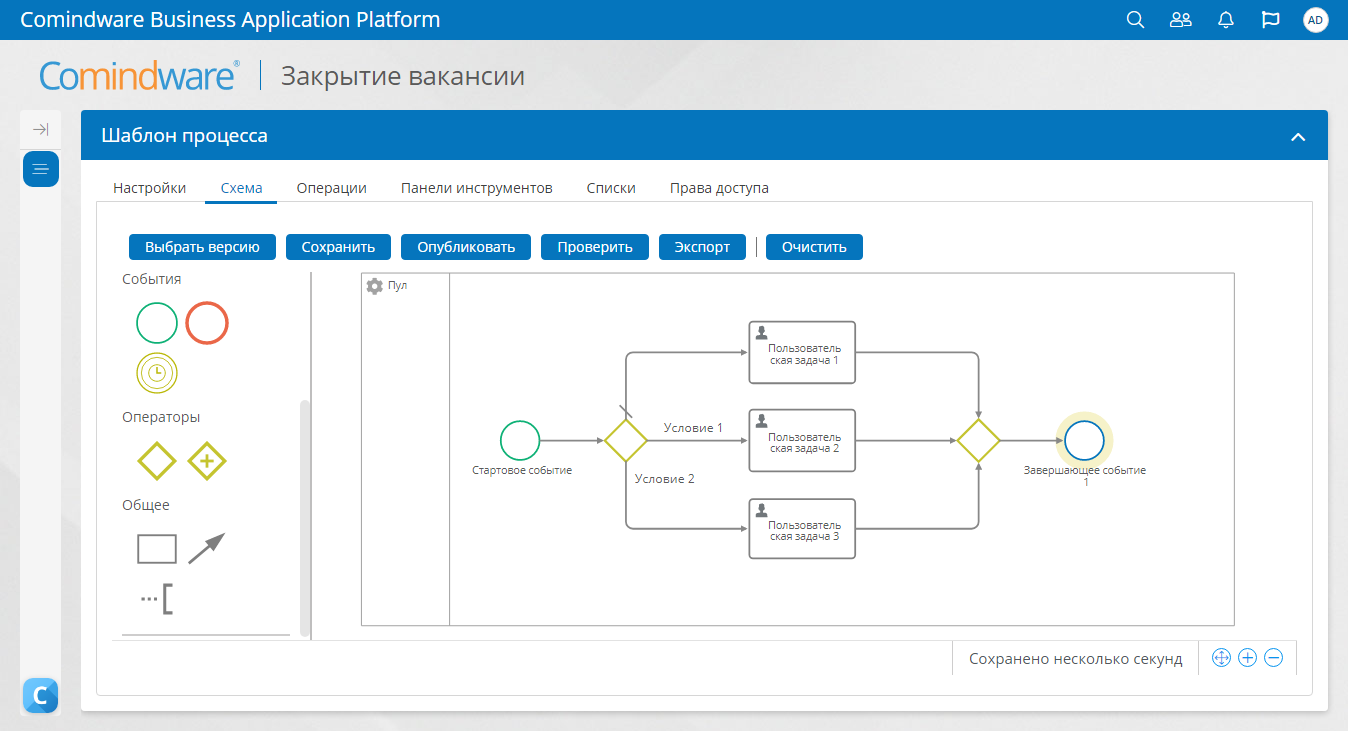Select the Стартовое событие circle on canvas
This screenshot has width=1348, height=731.
(x=520, y=440)
